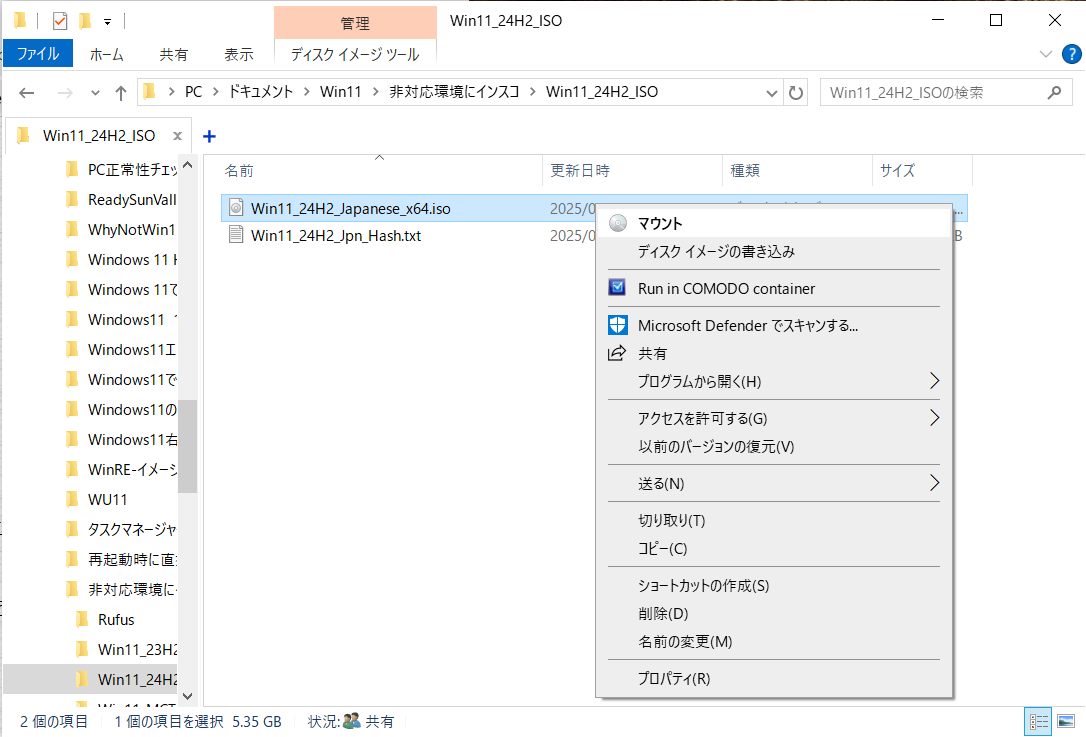Open the quick access toolbar customize arrow
This screenshot has height=737, width=1086.
pos(107,22)
